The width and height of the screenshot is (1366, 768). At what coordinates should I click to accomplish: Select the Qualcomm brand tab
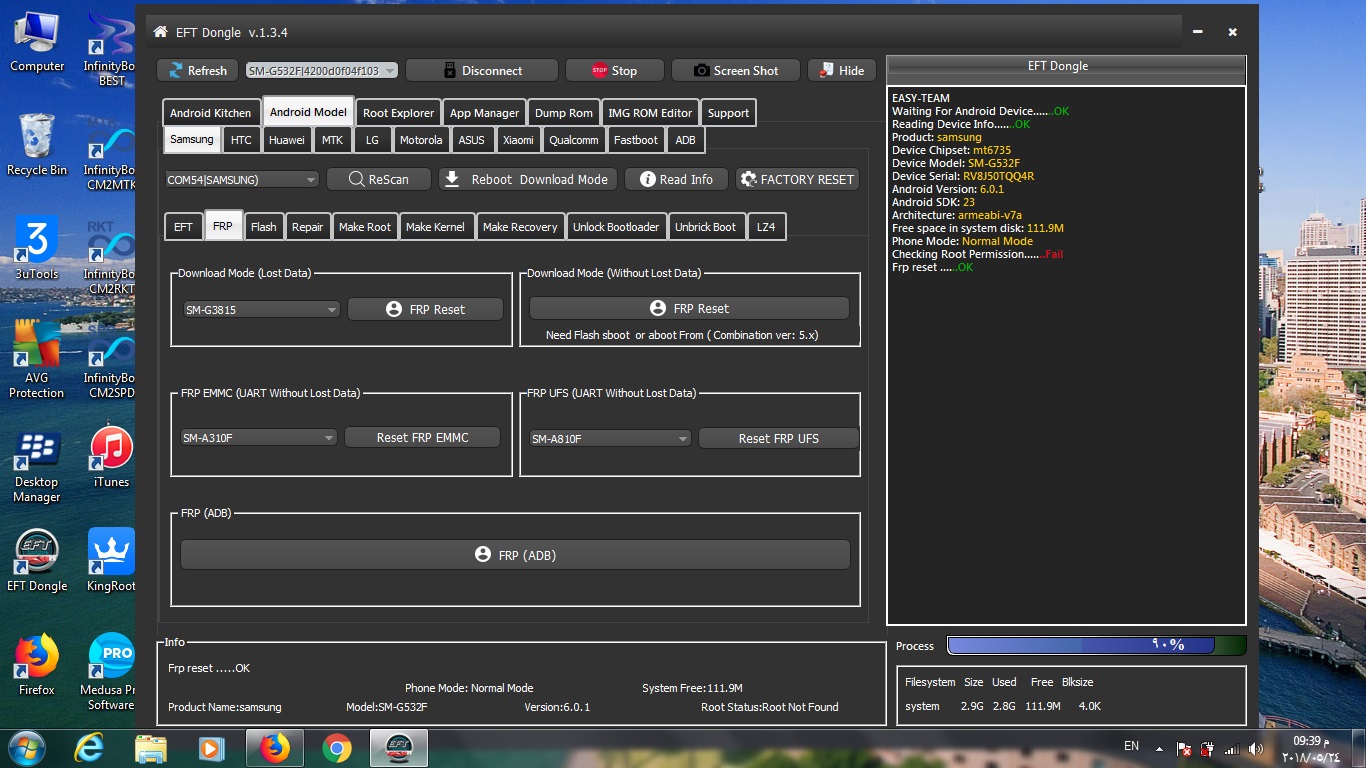pyautogui.click(x=574, y=140)
